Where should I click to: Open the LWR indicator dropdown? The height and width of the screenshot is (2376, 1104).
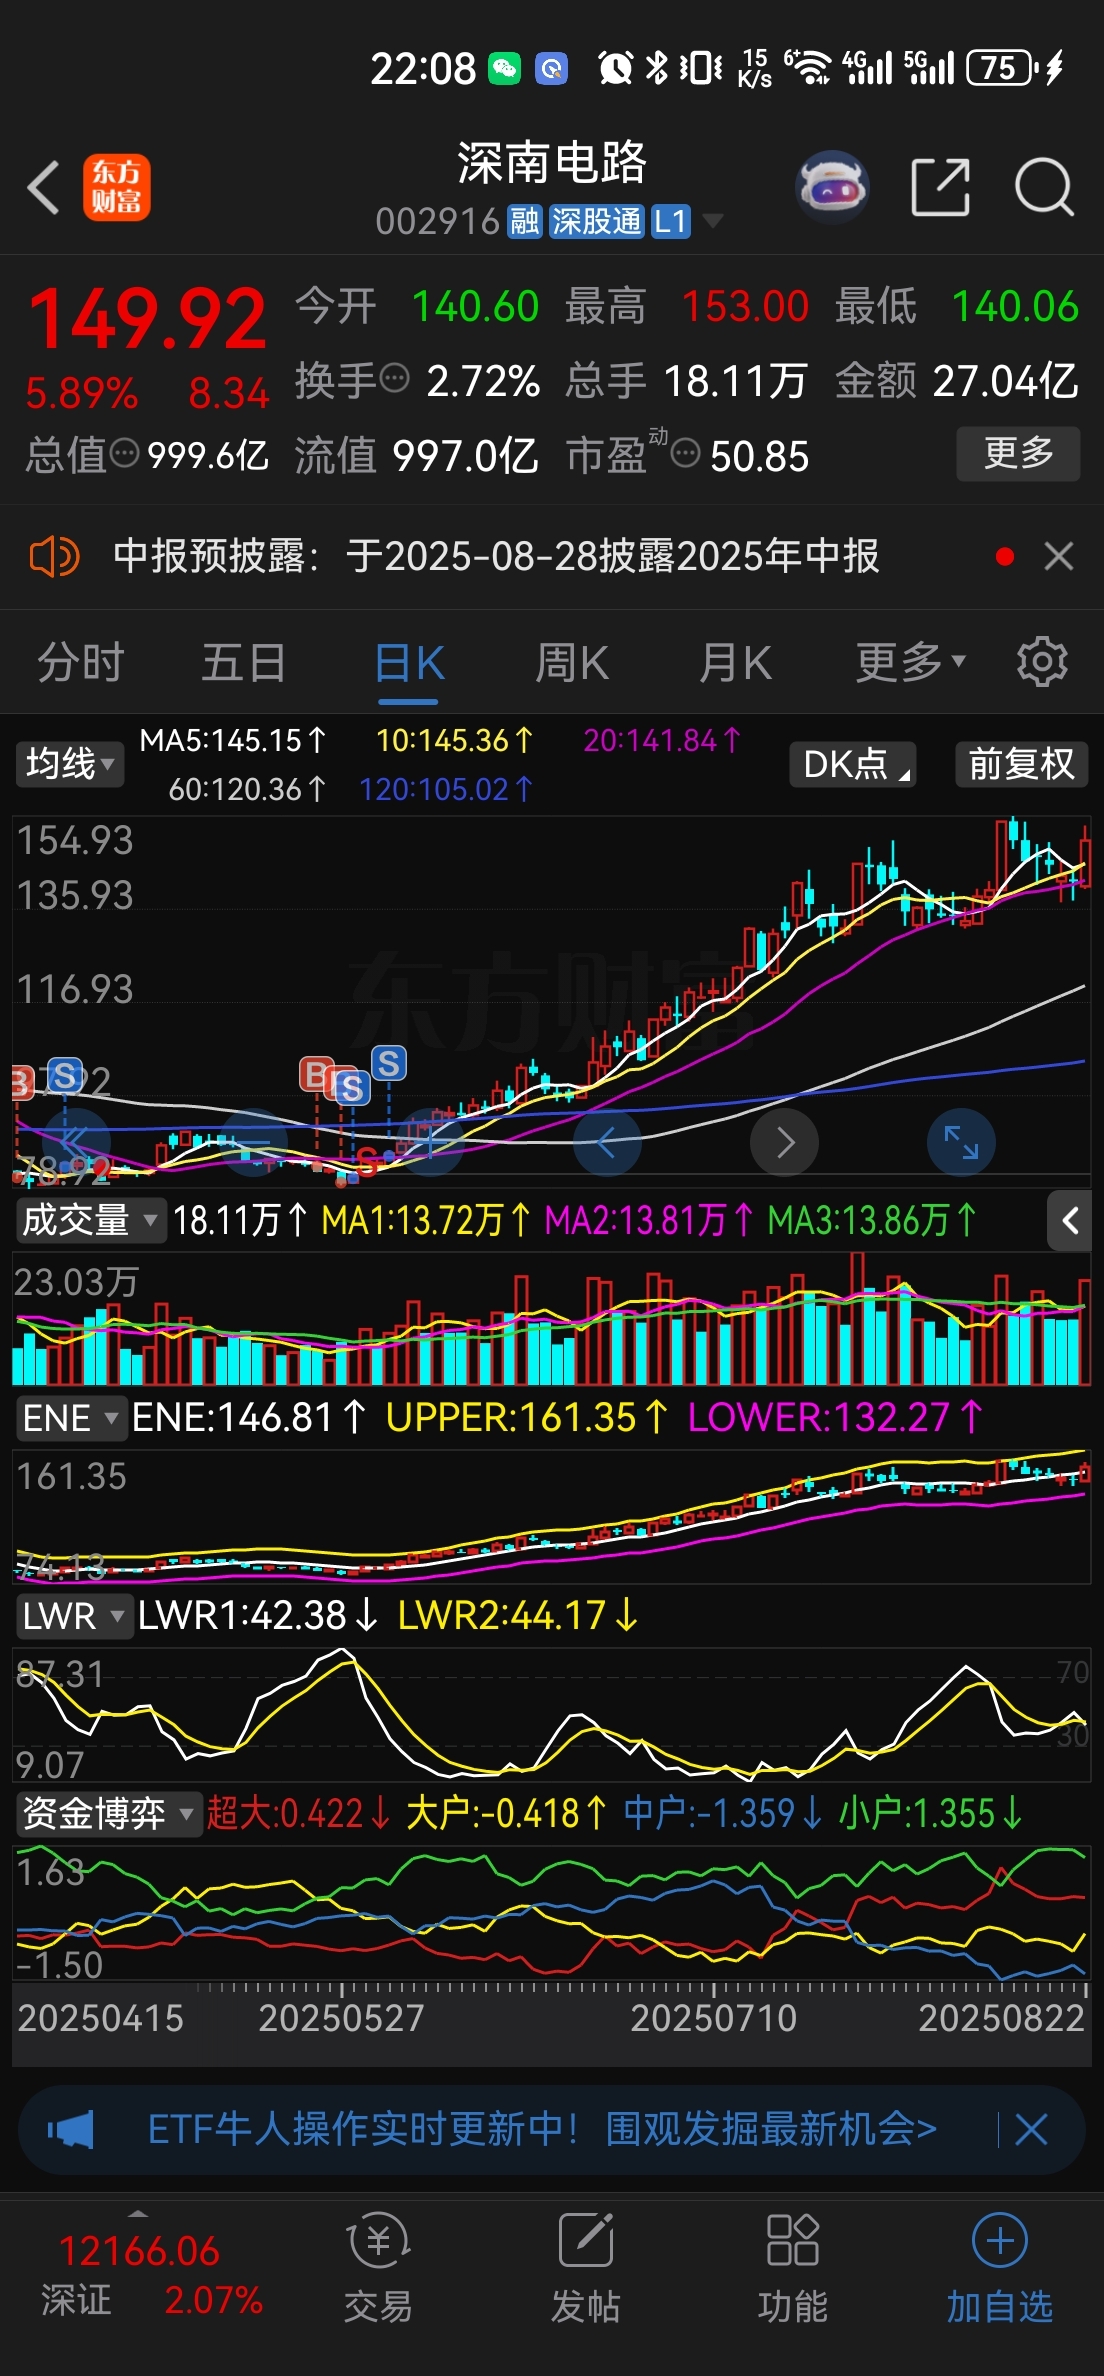click(74, 1616)
